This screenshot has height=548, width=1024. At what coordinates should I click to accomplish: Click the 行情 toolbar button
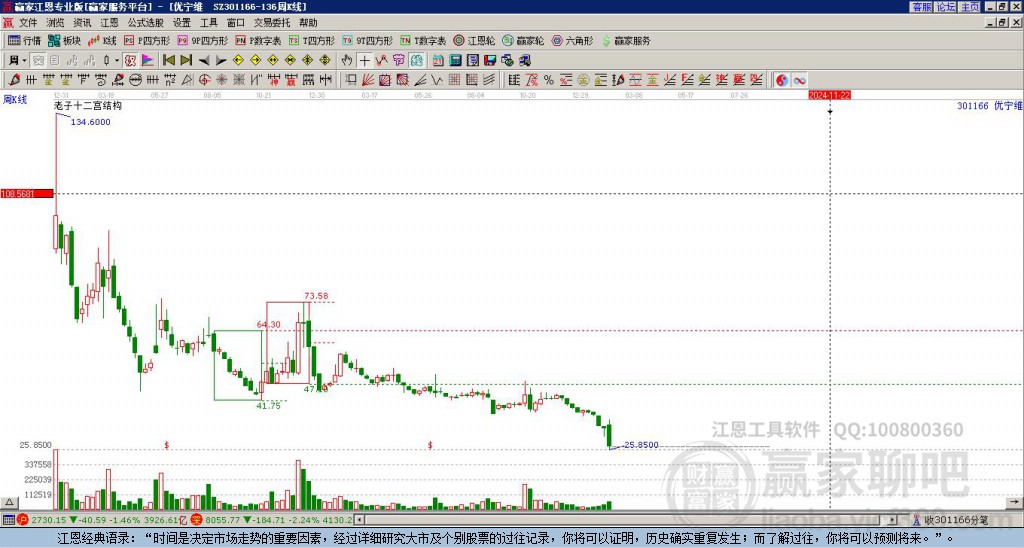[24, 40]
